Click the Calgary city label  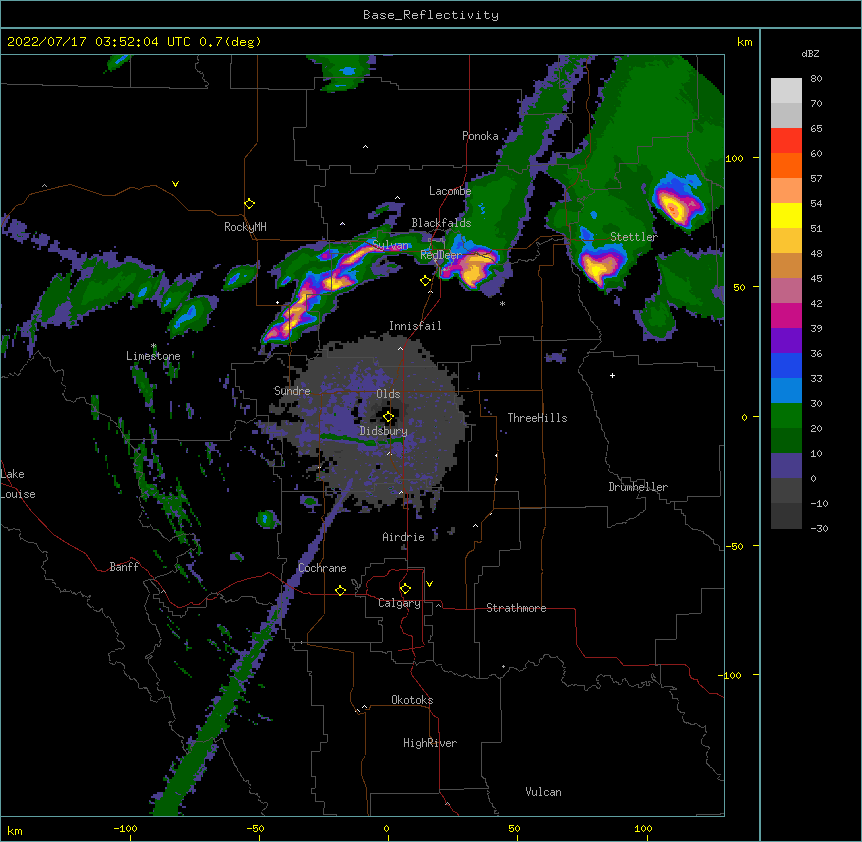pyautogui.click(x=399, y=603)
